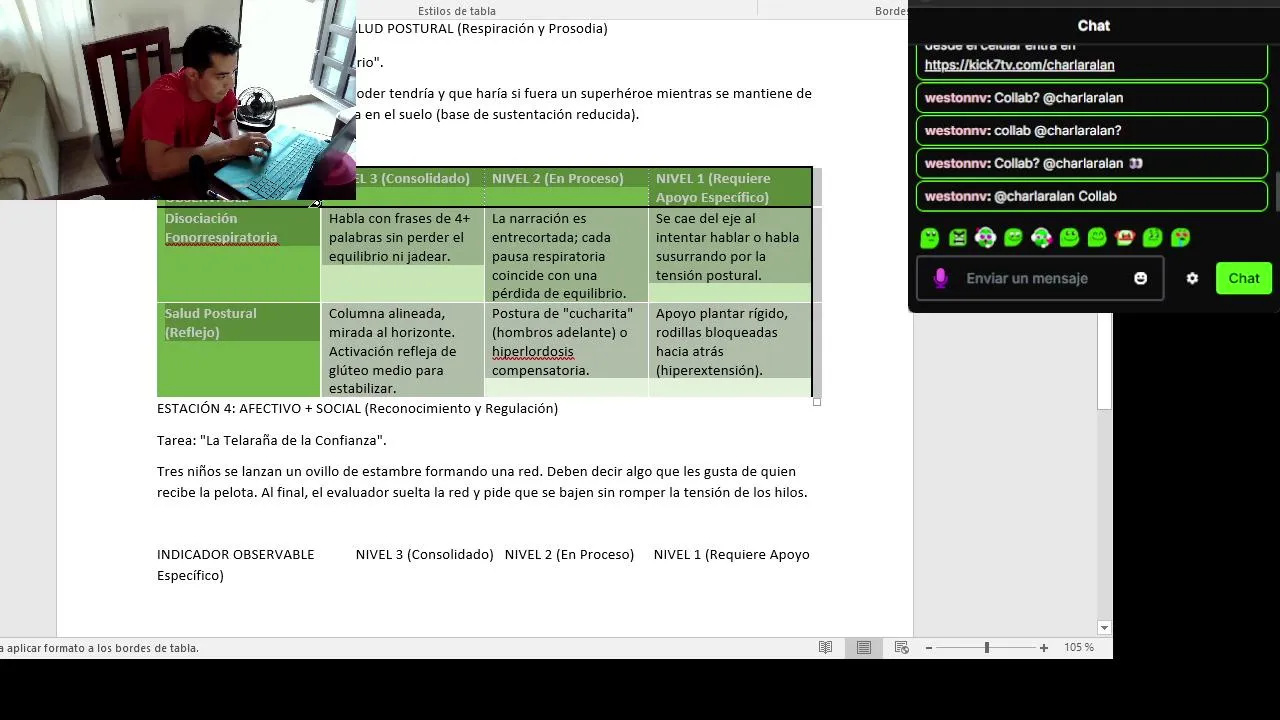Switch to Web Layout view icon
Image resolution: width=1280 pixels, height=720 pixels.
click(x=902, y=648)
